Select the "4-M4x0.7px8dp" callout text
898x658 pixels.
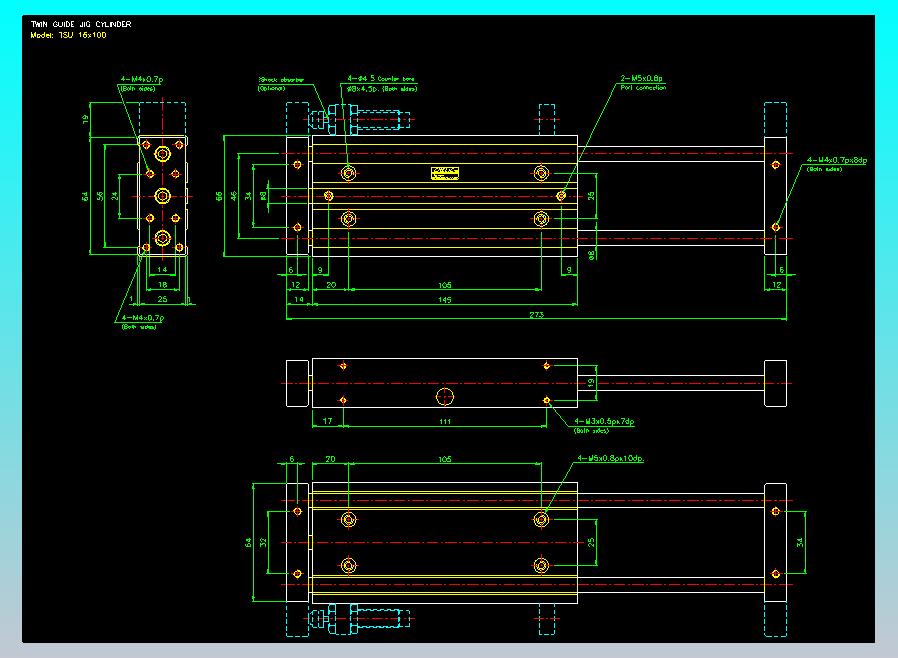coord(836,159)
